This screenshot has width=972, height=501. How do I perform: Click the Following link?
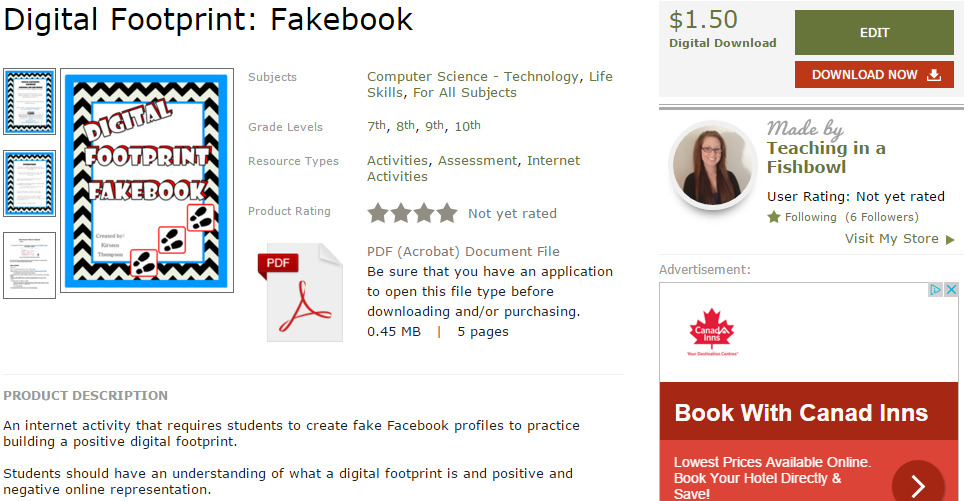(810, 217)
